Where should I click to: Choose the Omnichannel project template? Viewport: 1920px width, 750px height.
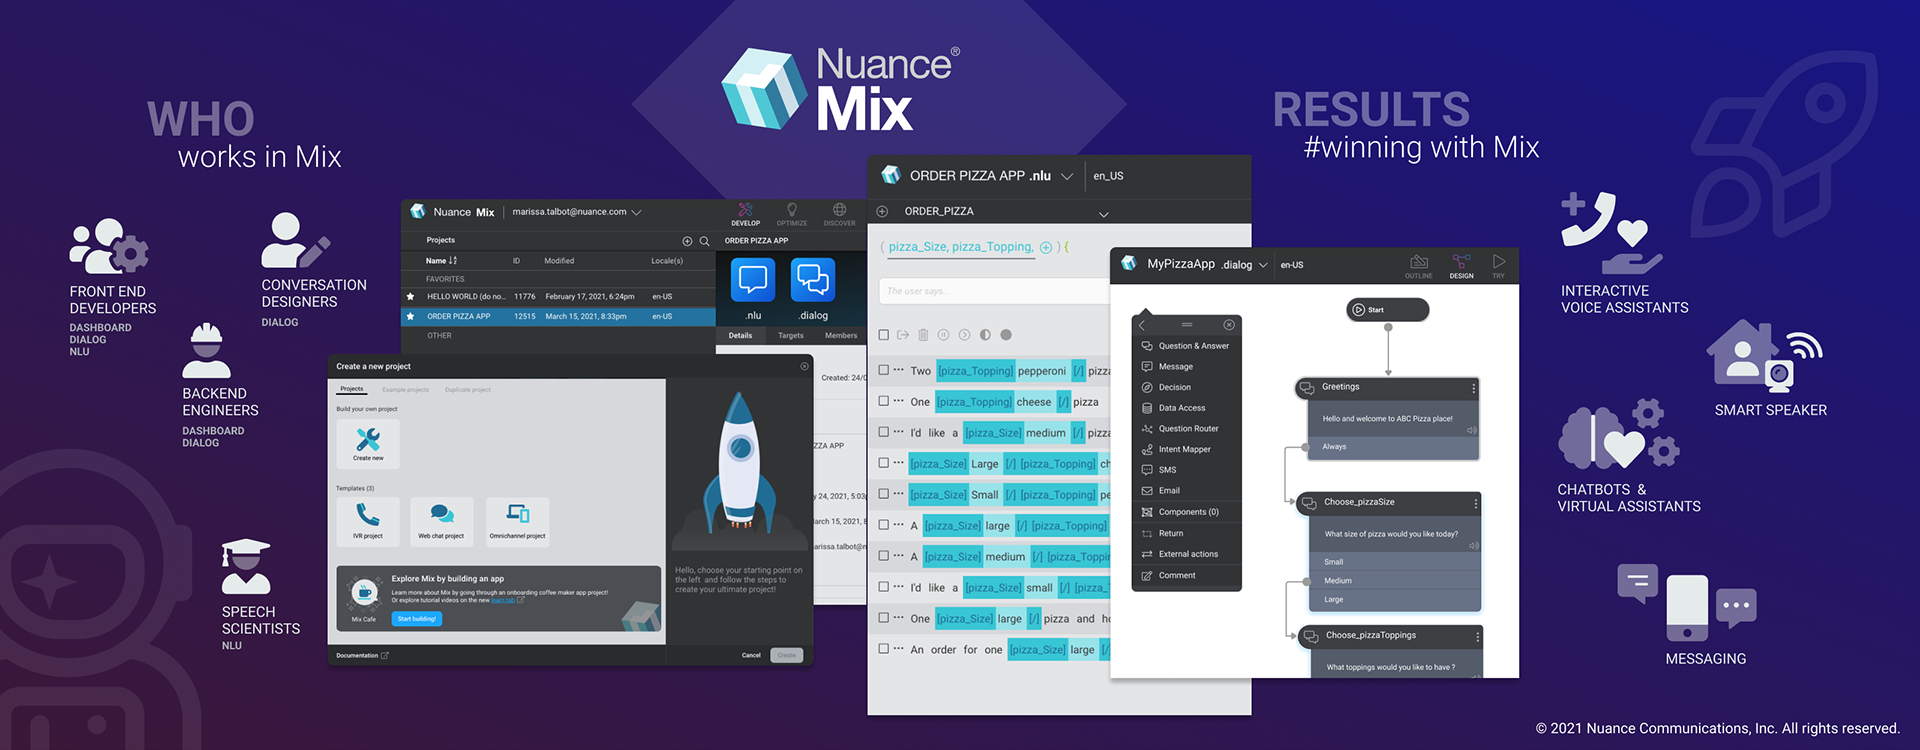517,521
